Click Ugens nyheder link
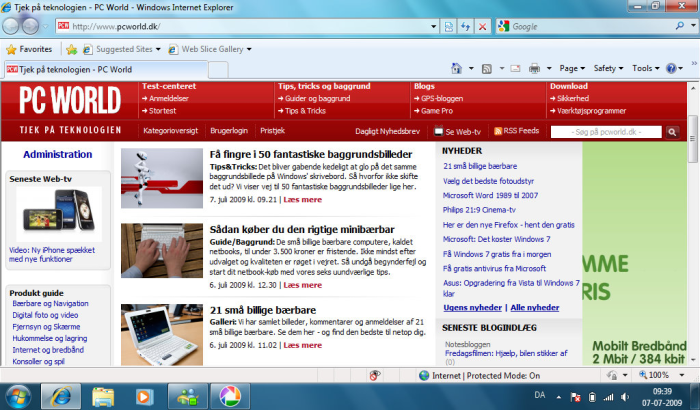 click(x=472, y=308)
